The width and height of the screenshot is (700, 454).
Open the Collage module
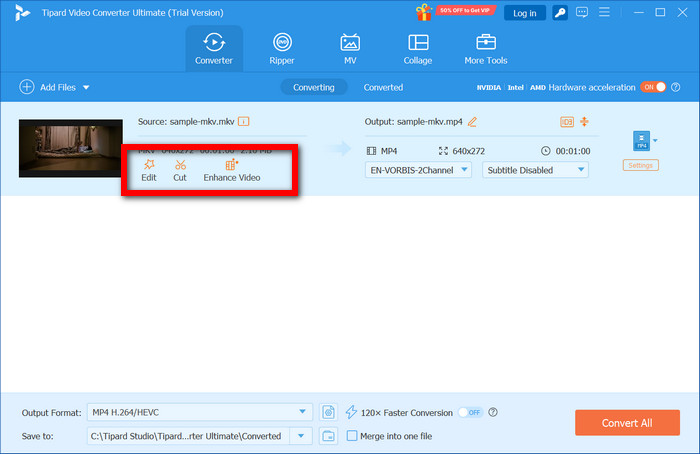point(418,49)
